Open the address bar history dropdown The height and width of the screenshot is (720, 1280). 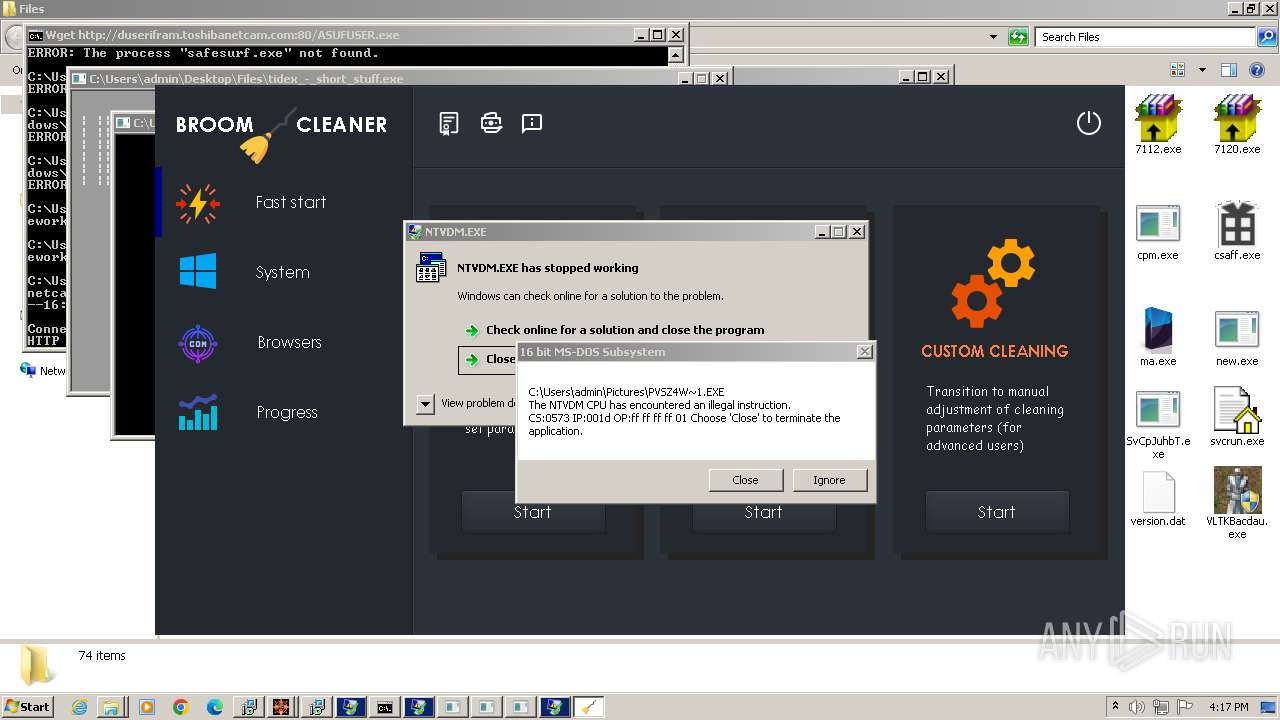click(993, 37)
